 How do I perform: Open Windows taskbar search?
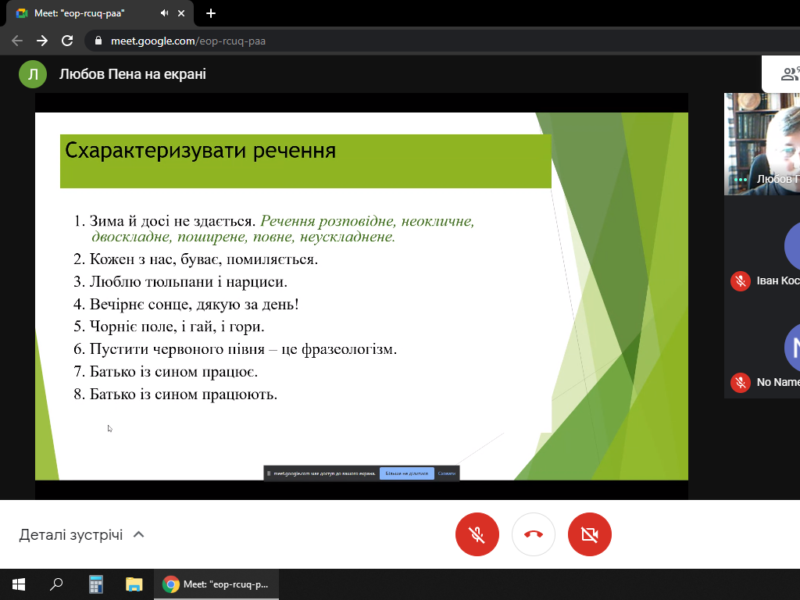(x=57, y=585)
